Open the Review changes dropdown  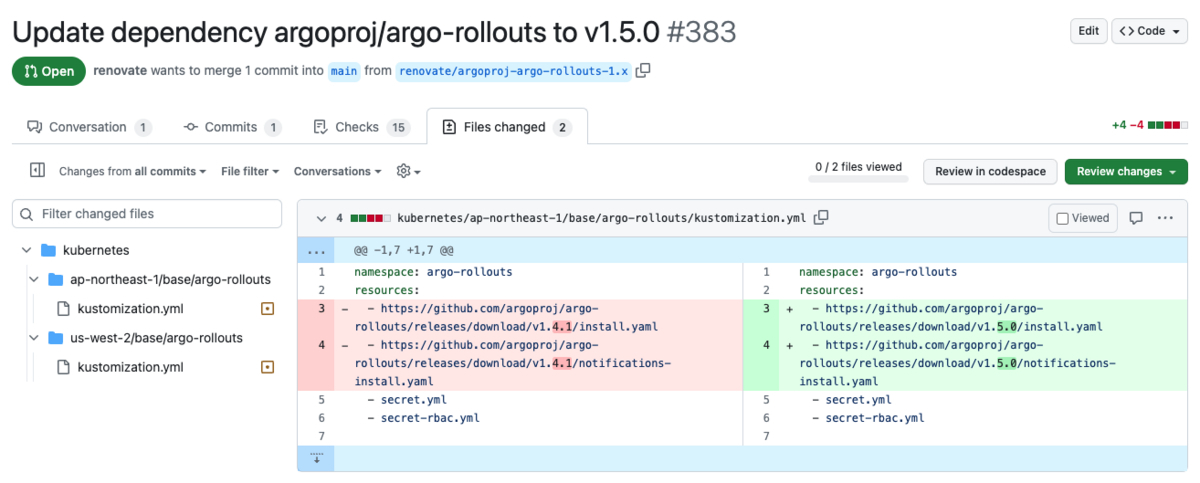[1126, 171]
